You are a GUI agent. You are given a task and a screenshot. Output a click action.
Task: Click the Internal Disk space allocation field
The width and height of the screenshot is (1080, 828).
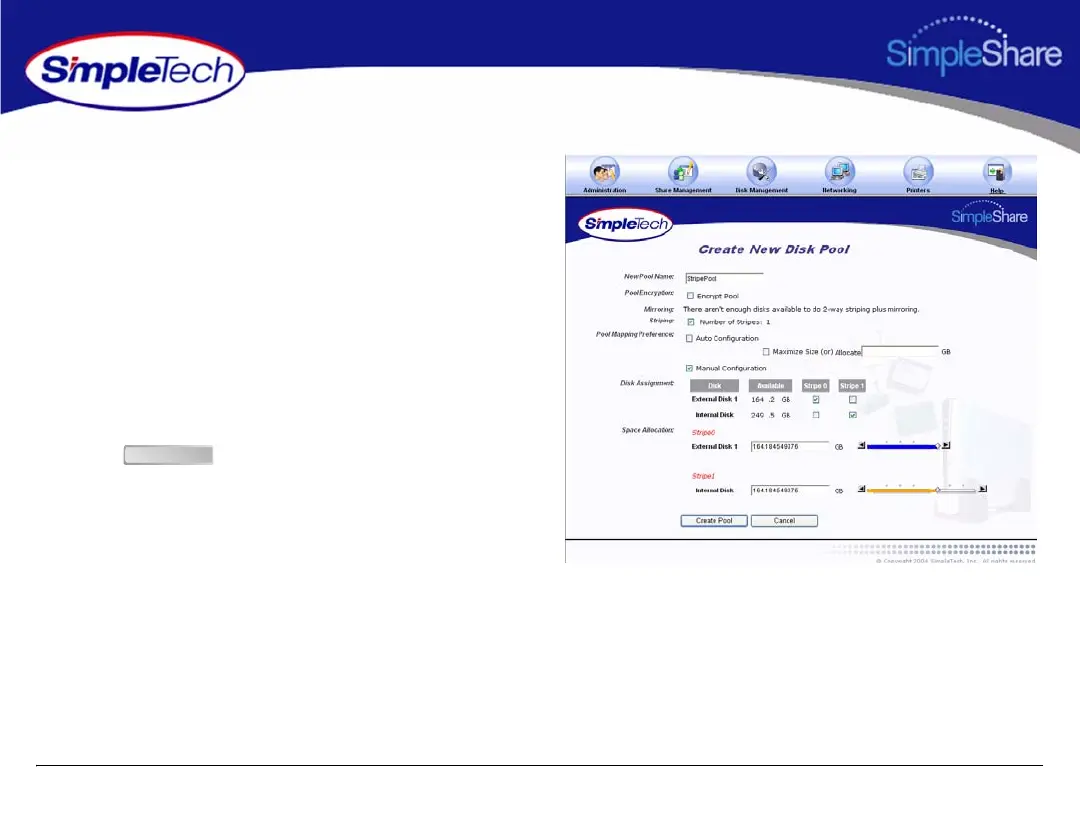click(790, 490)
